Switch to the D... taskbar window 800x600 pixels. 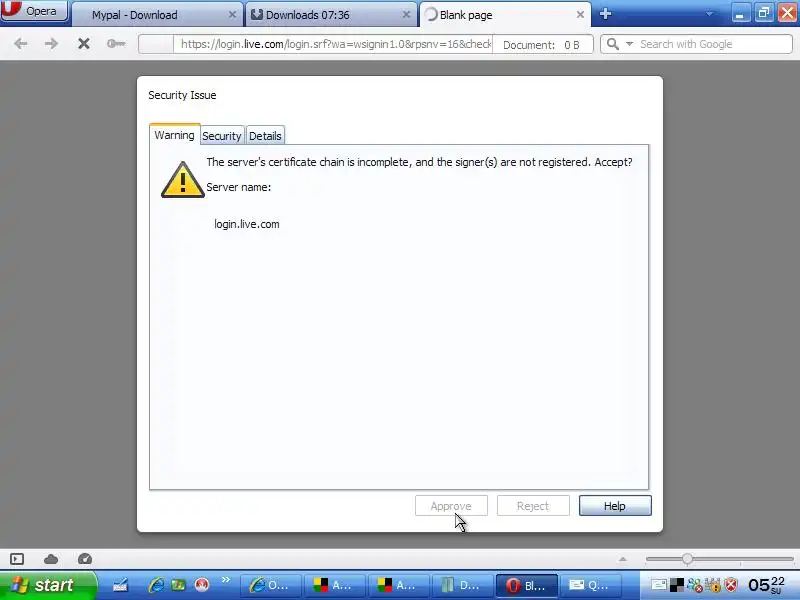pos(463,585)
